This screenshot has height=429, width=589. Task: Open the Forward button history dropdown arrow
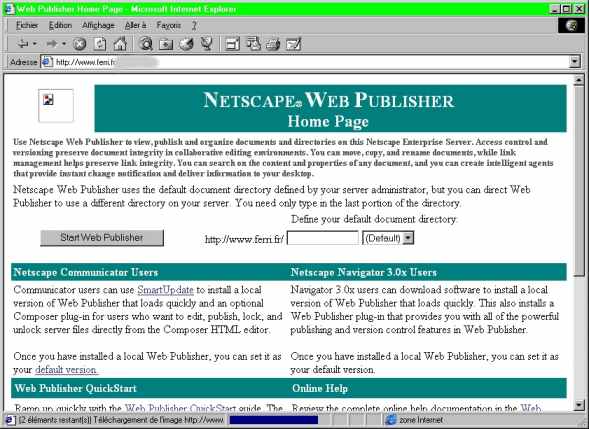(x=64, y=44)
